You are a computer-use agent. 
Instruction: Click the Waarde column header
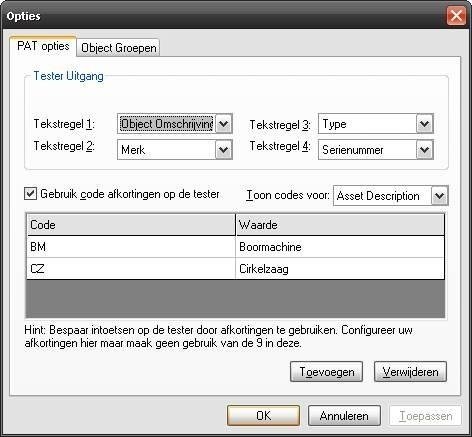[x=340, y=225]
